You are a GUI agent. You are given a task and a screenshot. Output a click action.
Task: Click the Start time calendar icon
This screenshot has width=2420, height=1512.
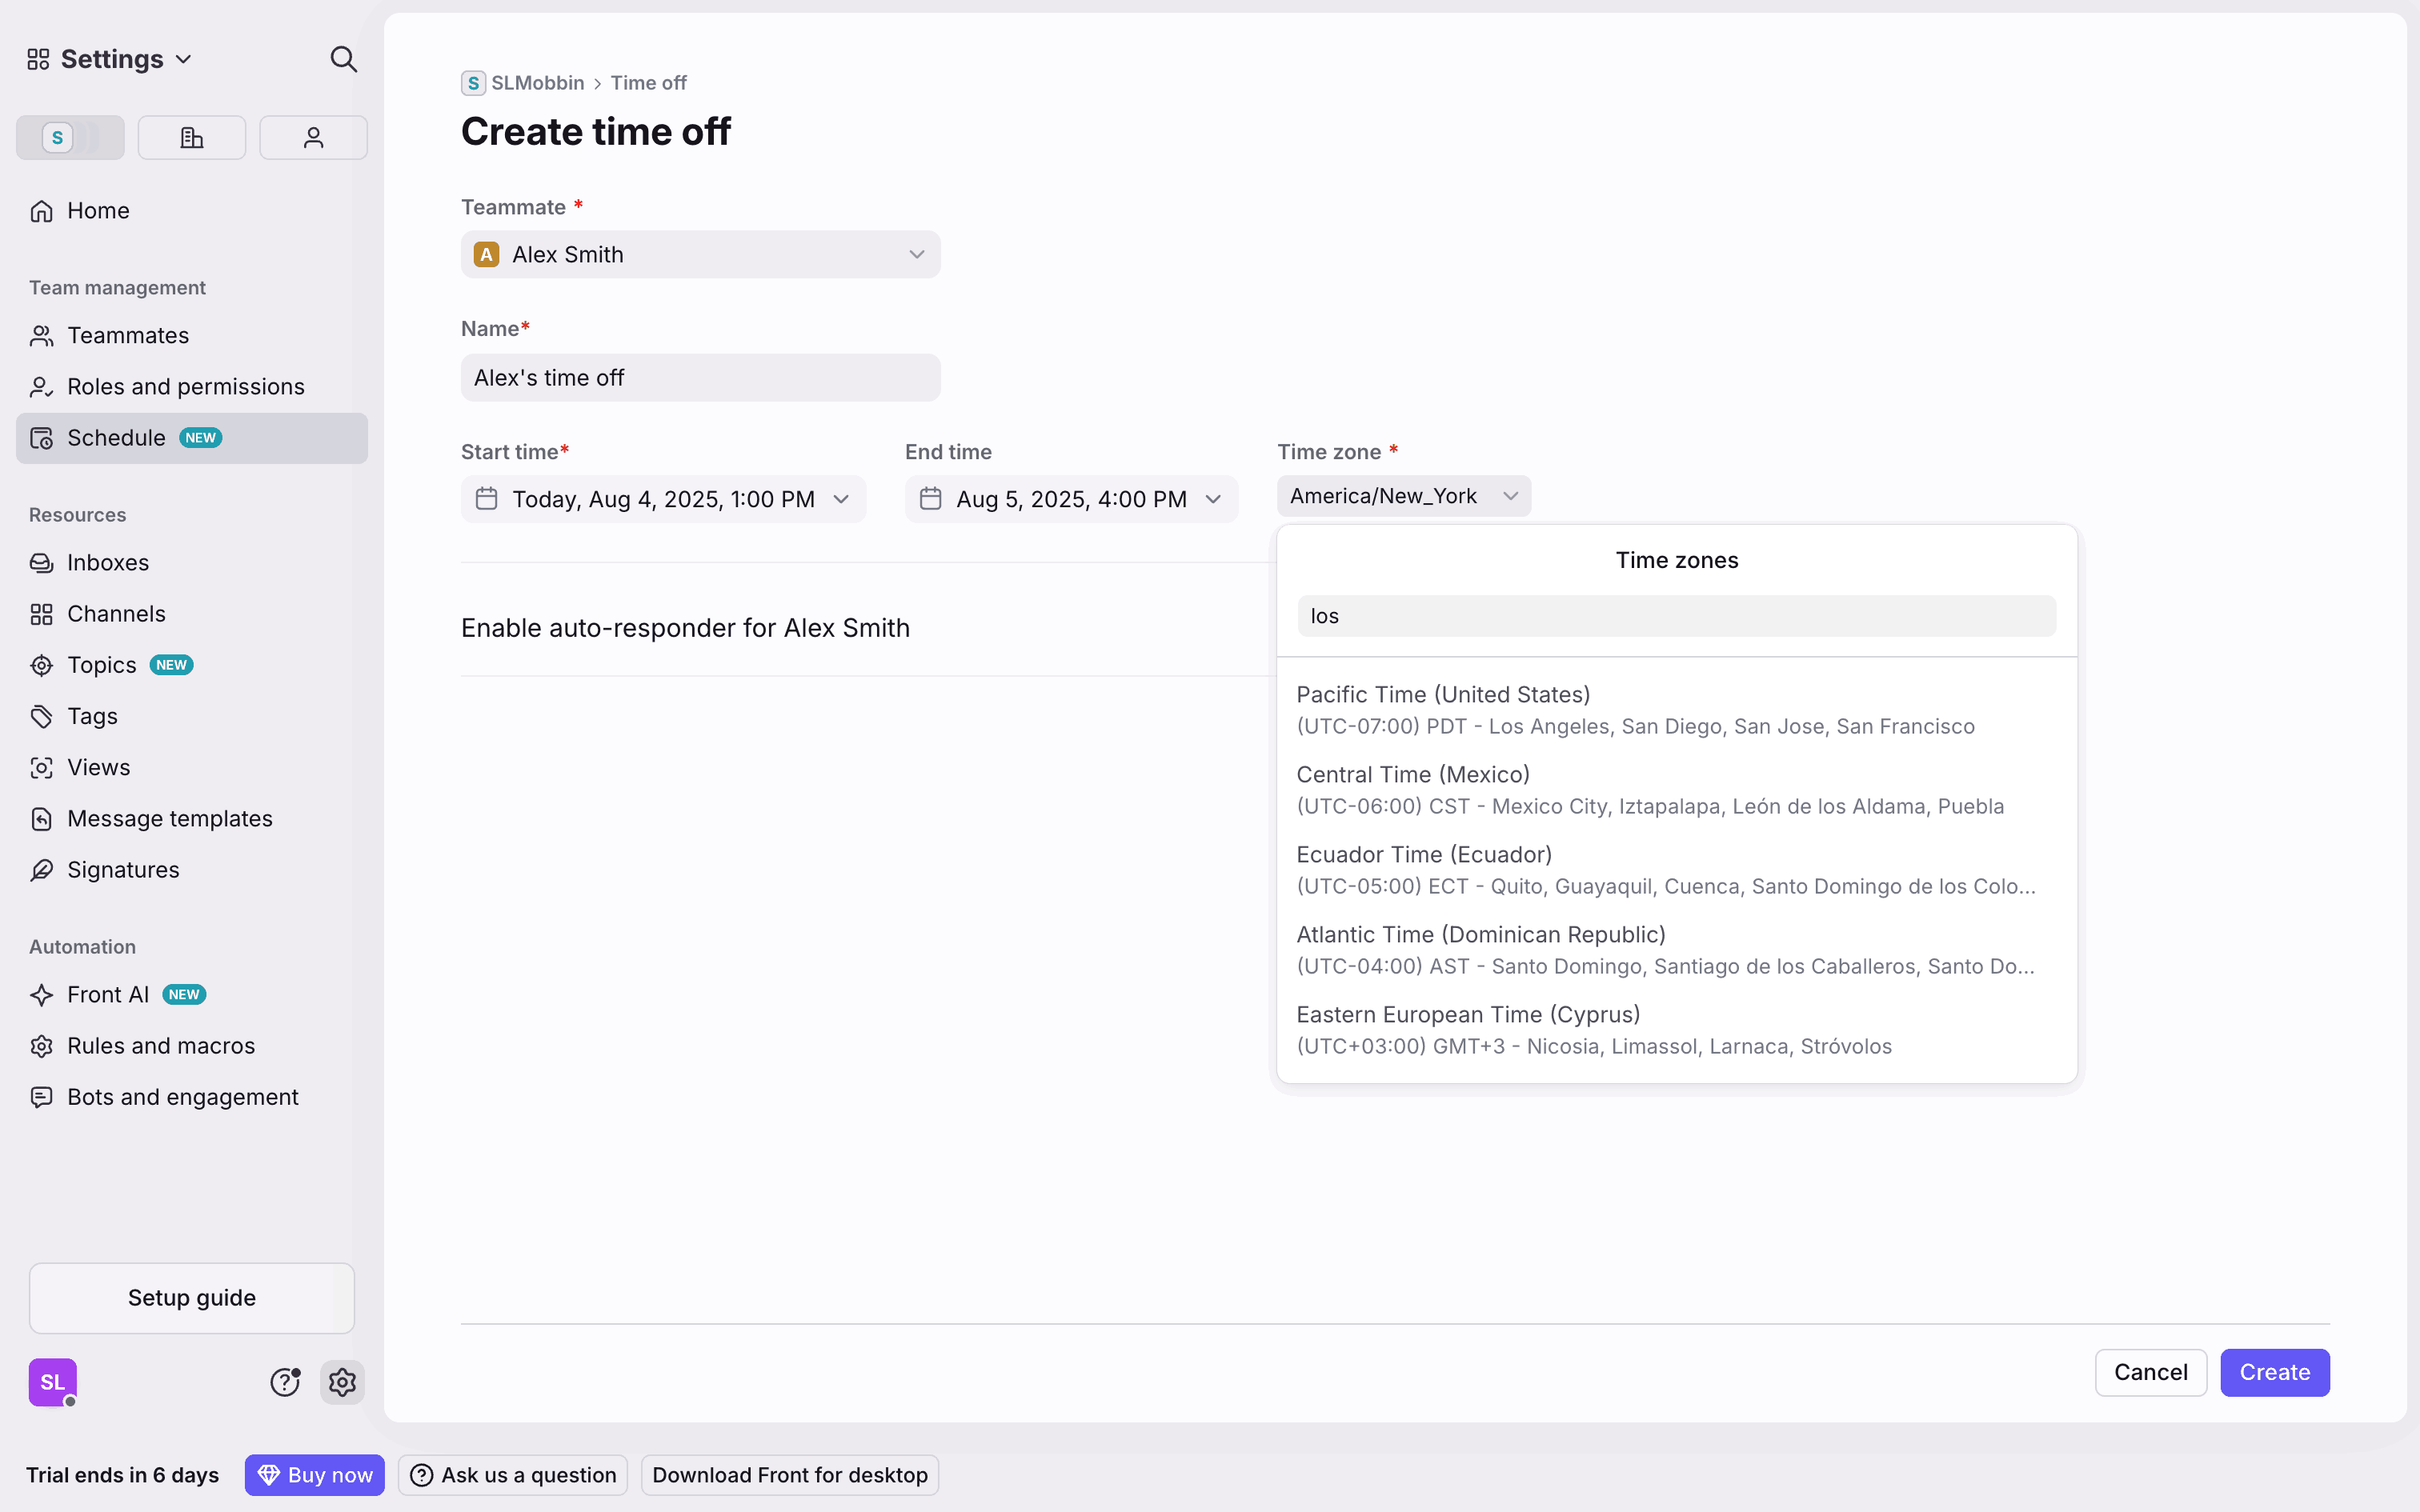click(487, 499)
